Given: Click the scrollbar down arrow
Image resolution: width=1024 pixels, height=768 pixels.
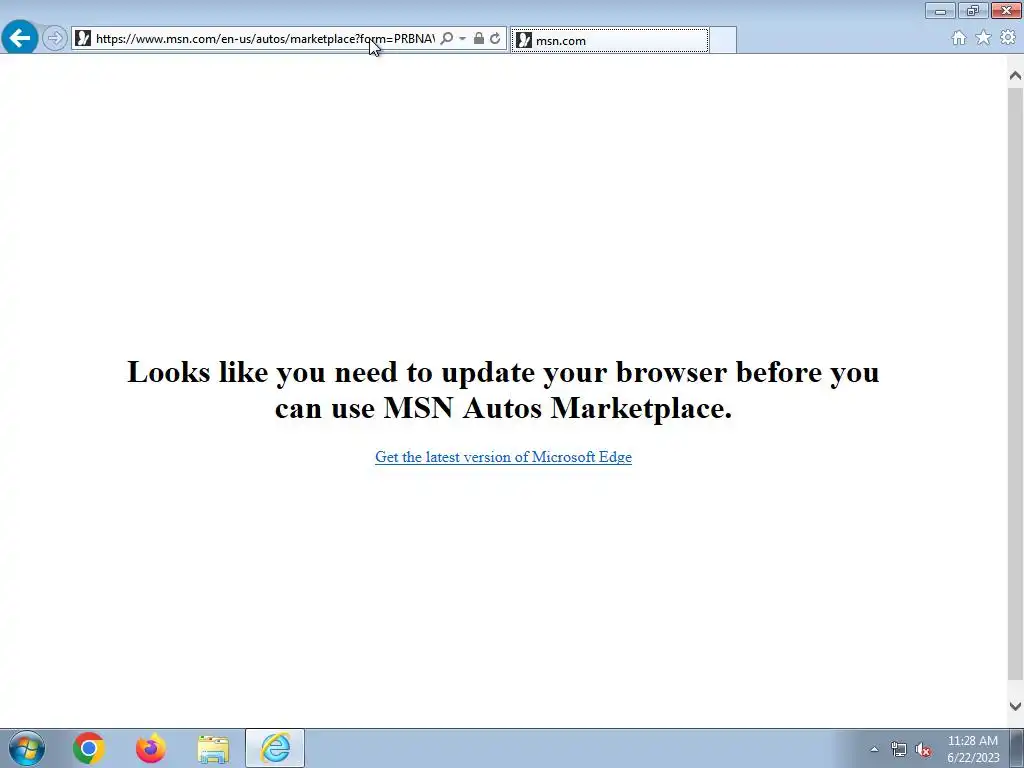Looking at the screenshot, I should (x=1016, y=706).
